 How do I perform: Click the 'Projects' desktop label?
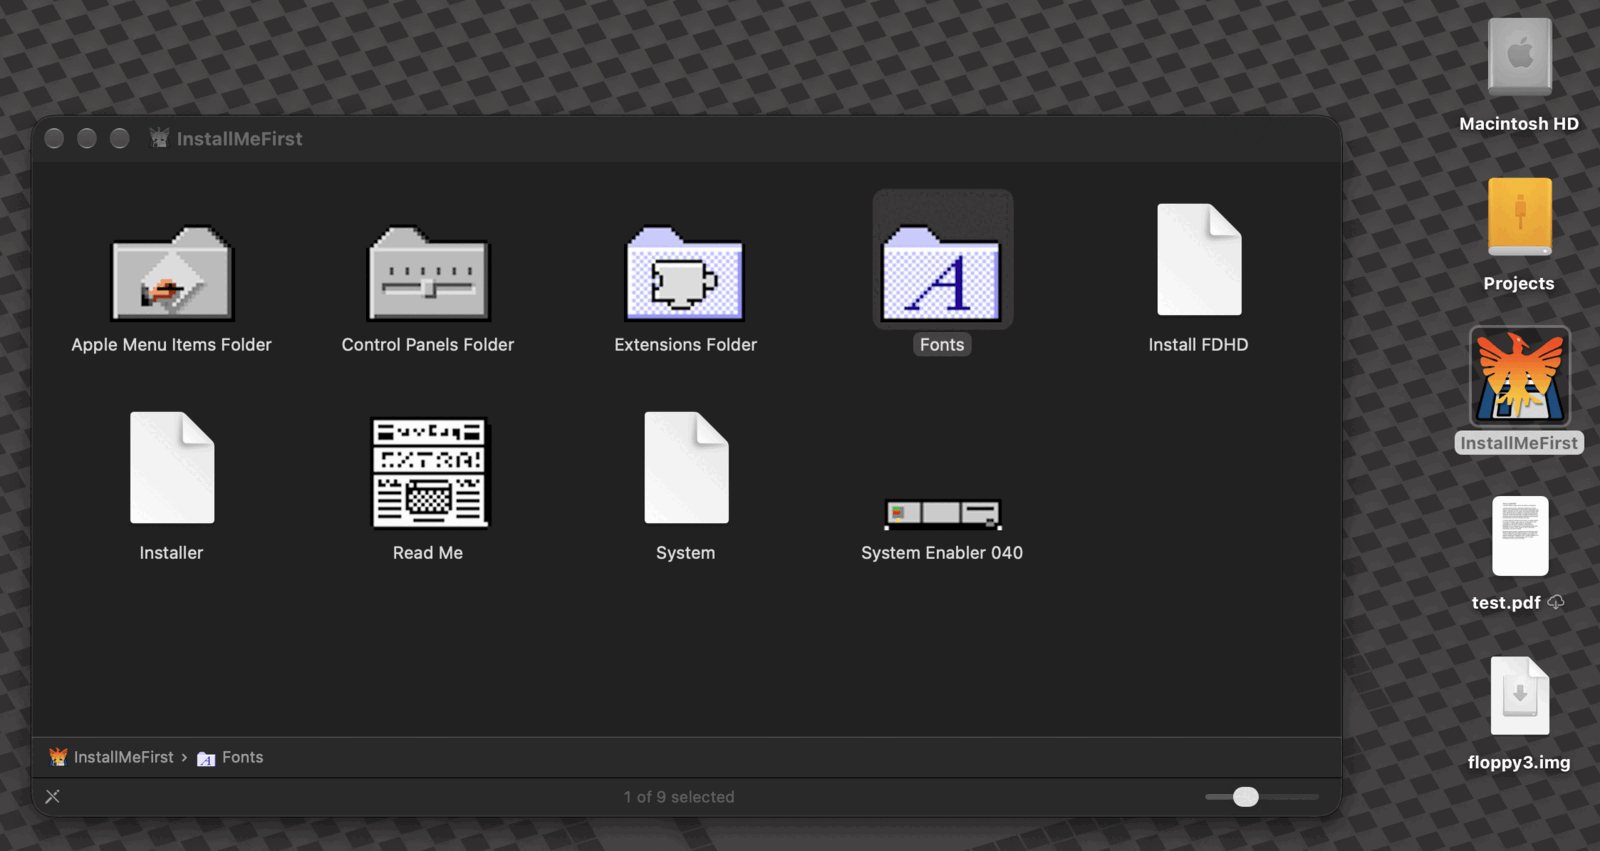coord(1519,284)
